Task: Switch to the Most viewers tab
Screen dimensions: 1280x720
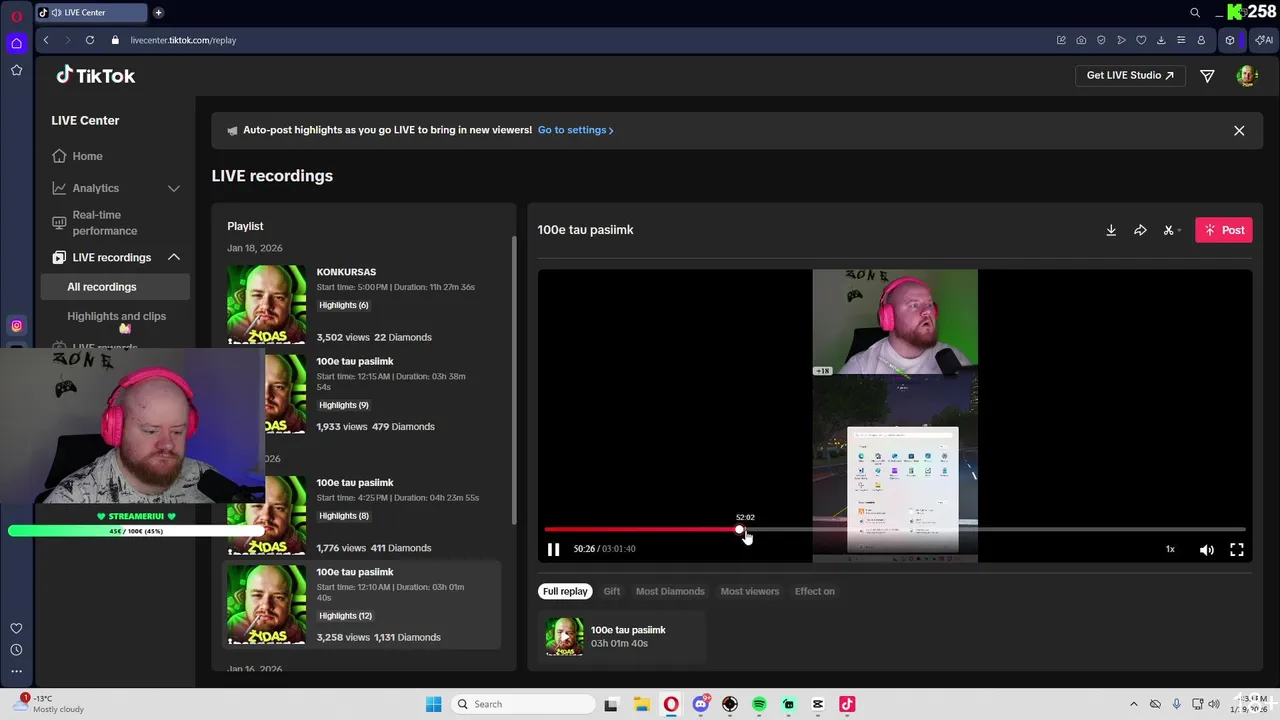Action: tap(750, 591)
